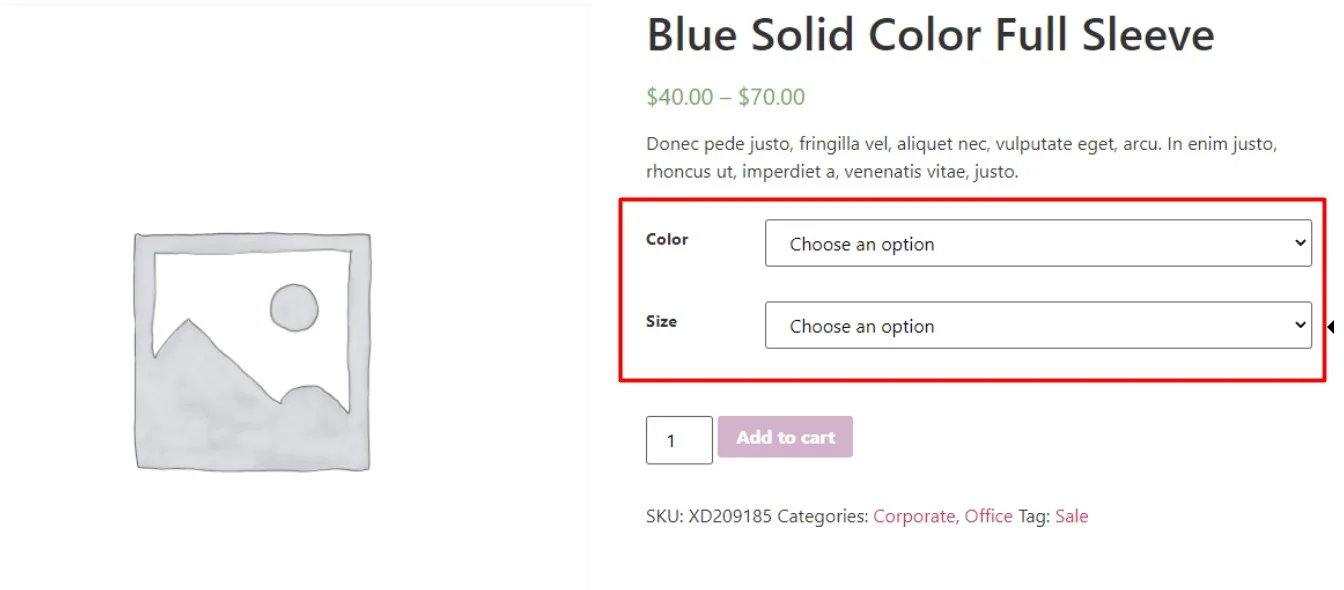The height and width of the screenshot is (590, 1344).
Task: Click the Categories label text
Action: pos(823,516)
